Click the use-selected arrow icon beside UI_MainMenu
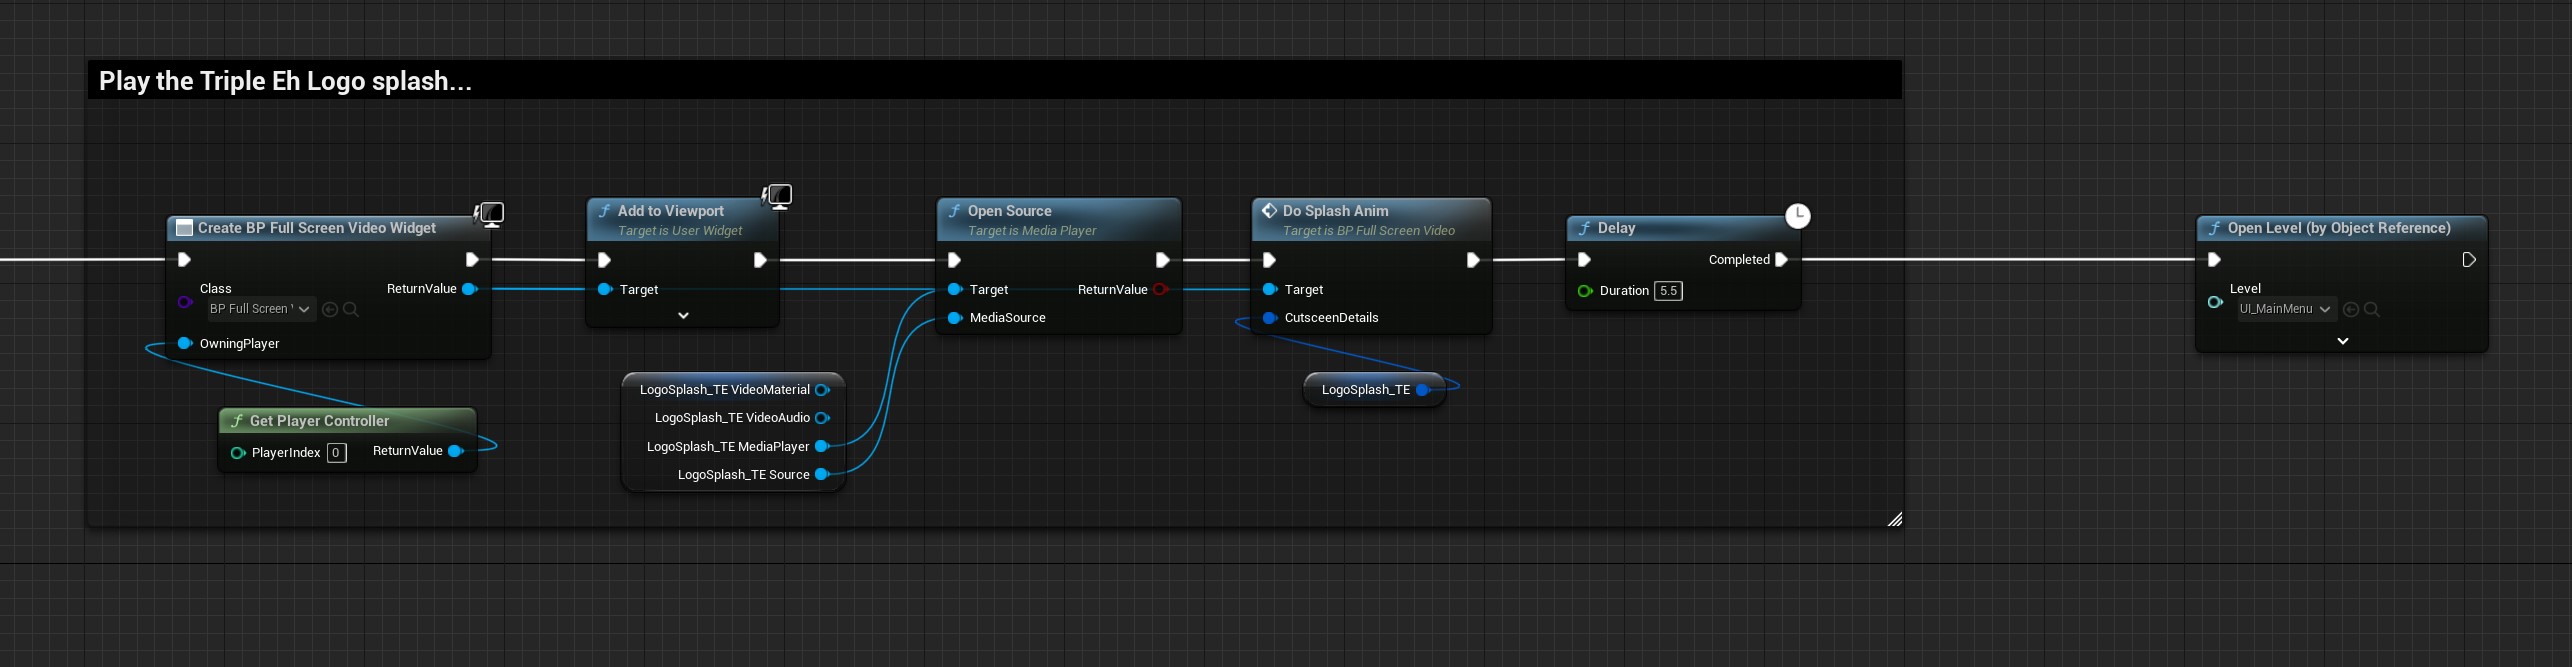The height and width of the screenshot is (667, 2572). [2351, 310]
